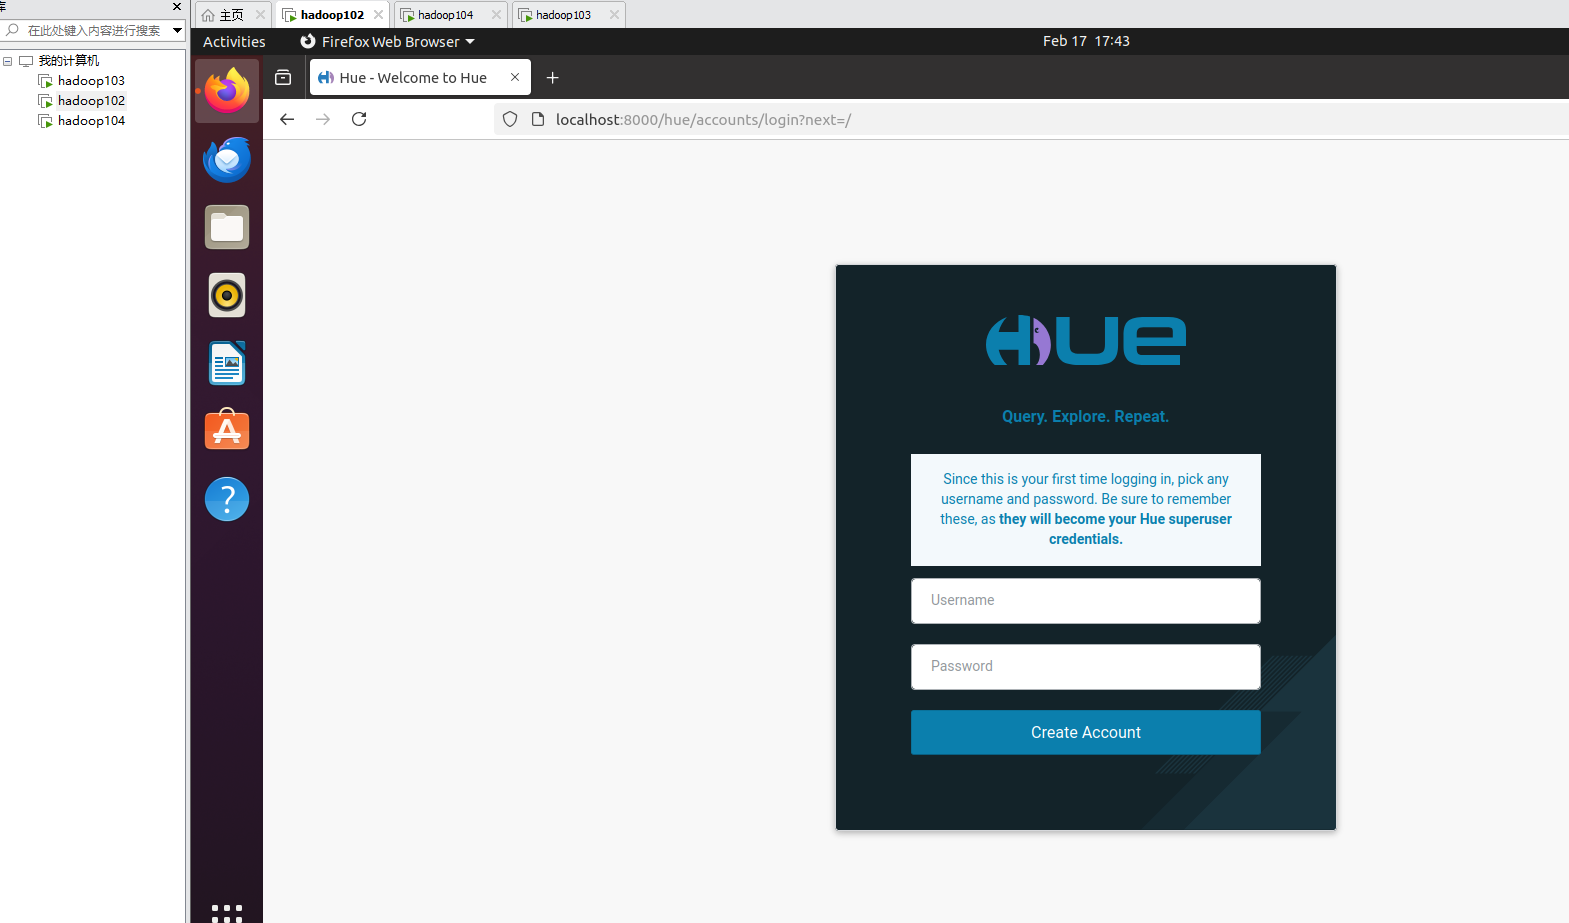1569x923 pixels.
Task: Close the hadoop102 VM tab
Action: 378,15
